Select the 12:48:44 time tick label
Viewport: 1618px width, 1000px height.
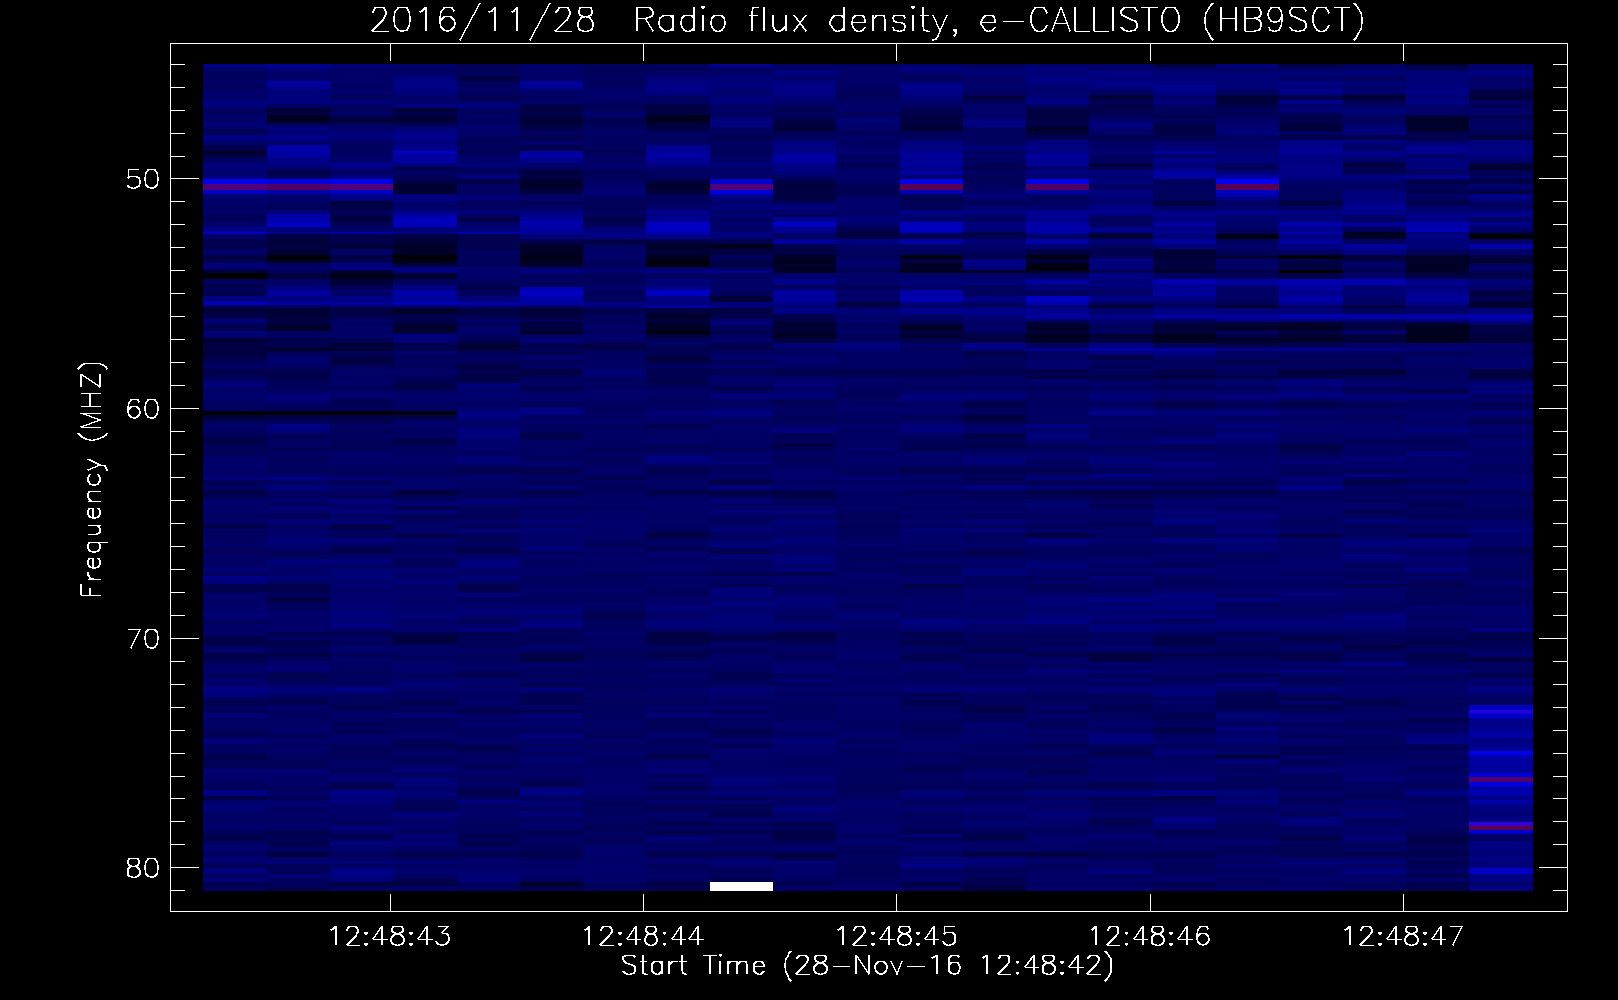643,937
